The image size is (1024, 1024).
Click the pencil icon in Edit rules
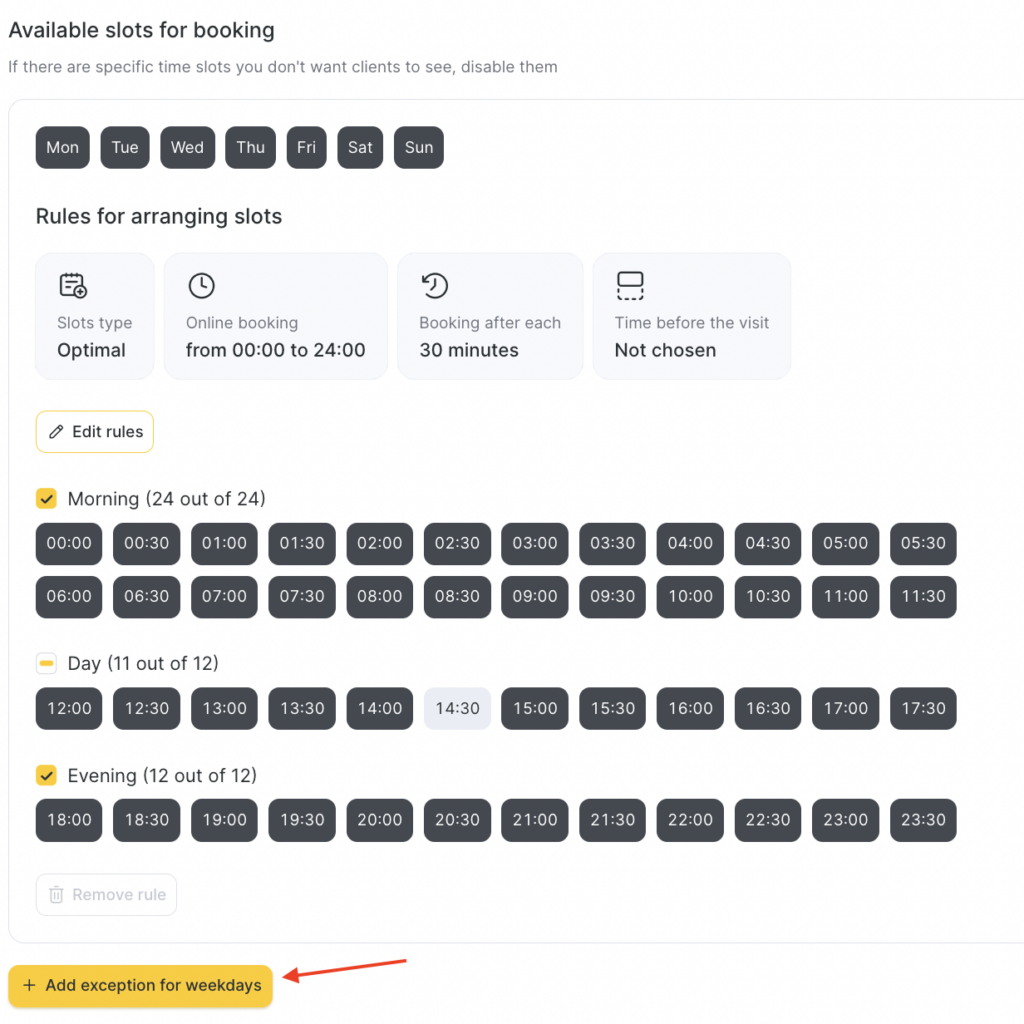(x=57, y=432)
